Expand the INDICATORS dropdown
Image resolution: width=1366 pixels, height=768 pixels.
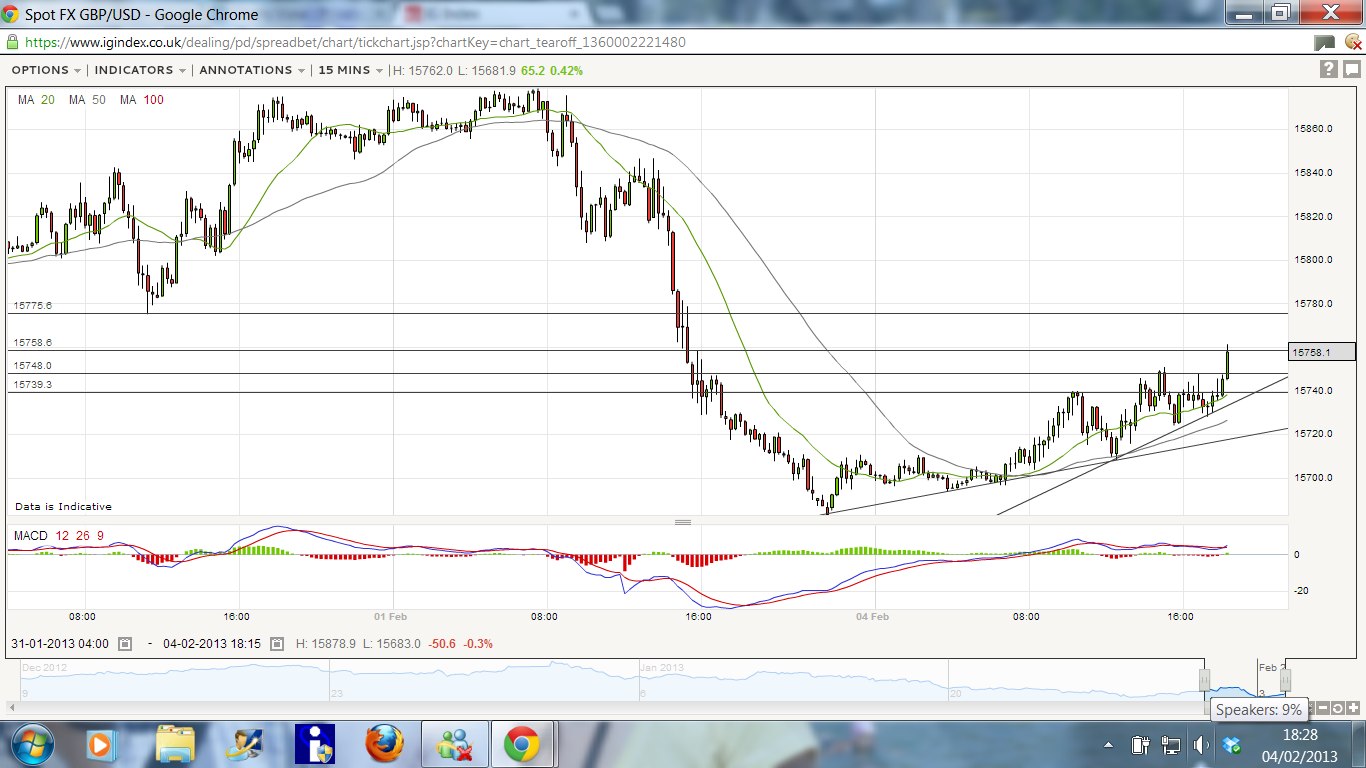[140, 70]
